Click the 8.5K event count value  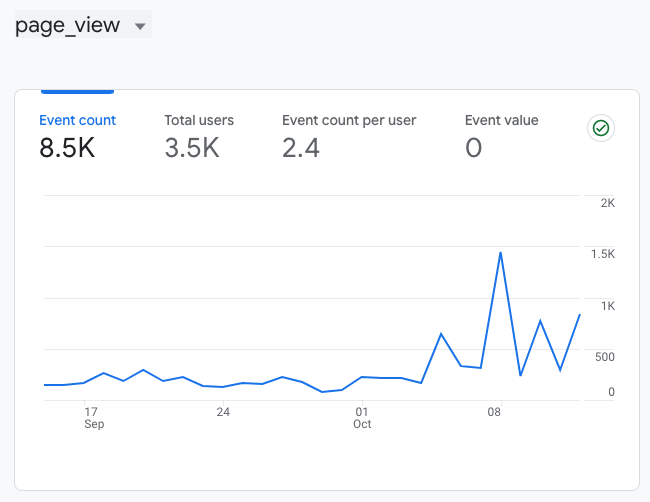[x=67, y=148]
